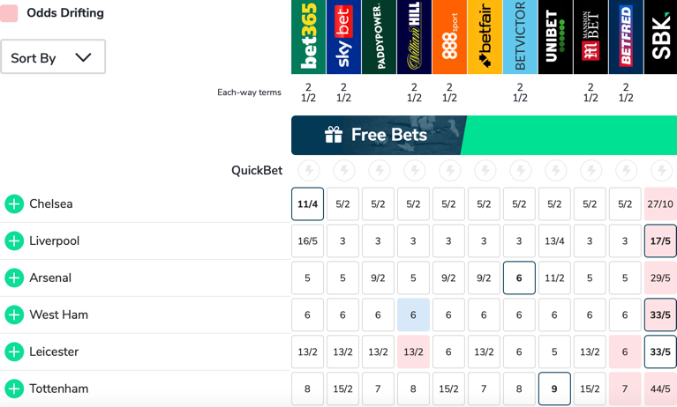This screenshot has height=407, width=677.
Task: Toggle QuickBet lightning under Betfair column
Action: click(x=484, y=170)
